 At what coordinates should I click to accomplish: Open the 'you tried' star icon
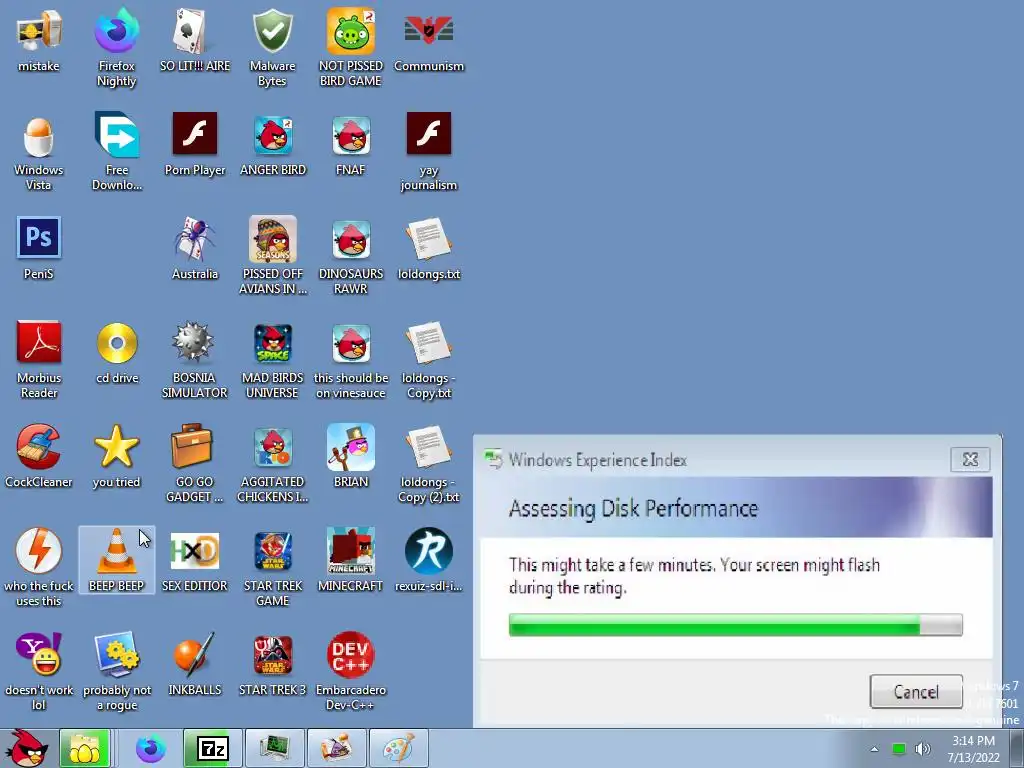[116, 456]
